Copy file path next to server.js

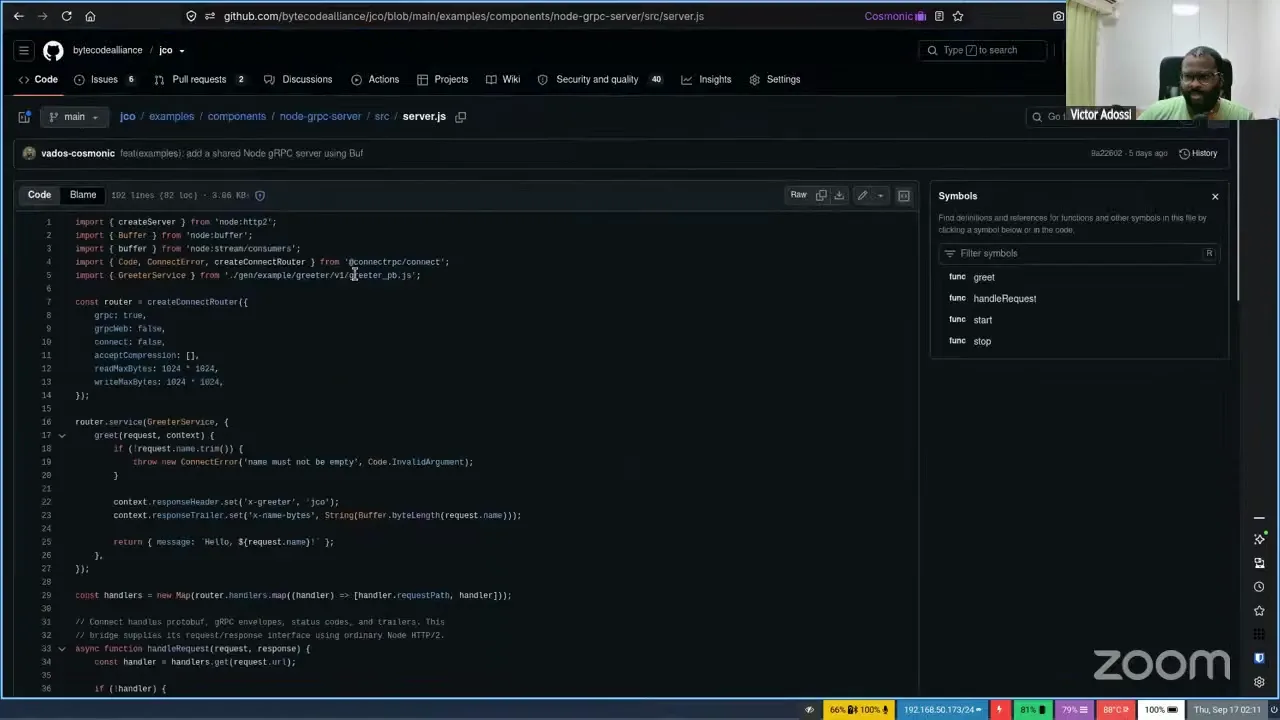(460, 117)
